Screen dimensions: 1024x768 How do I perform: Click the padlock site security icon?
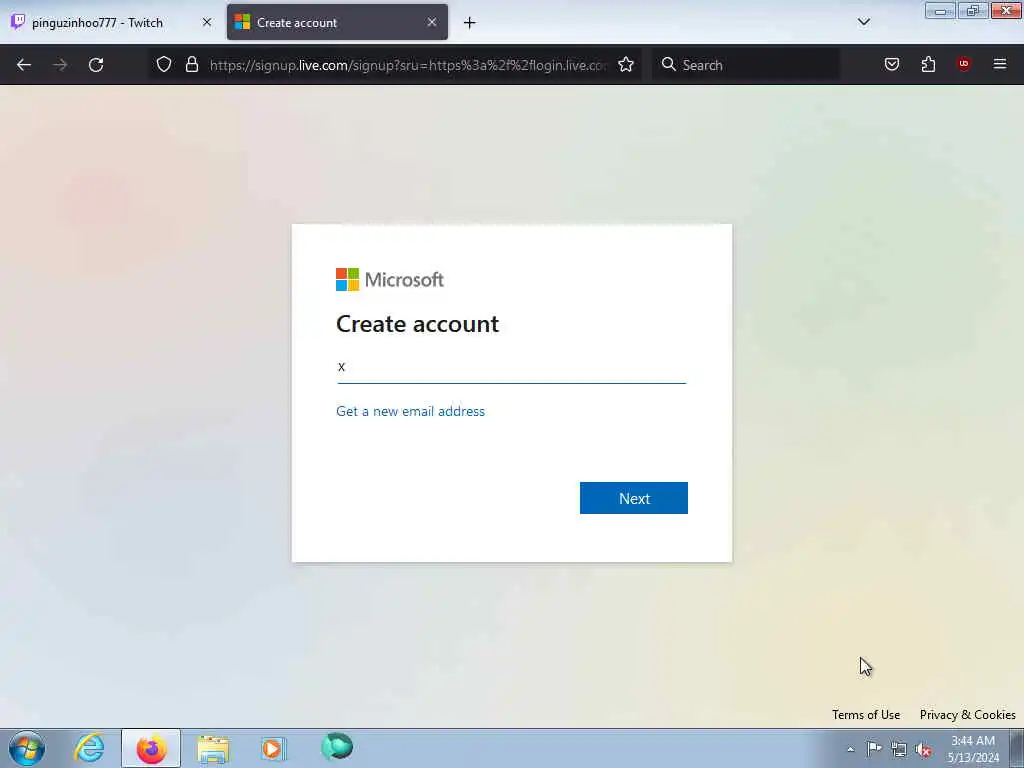click(191, 64)
